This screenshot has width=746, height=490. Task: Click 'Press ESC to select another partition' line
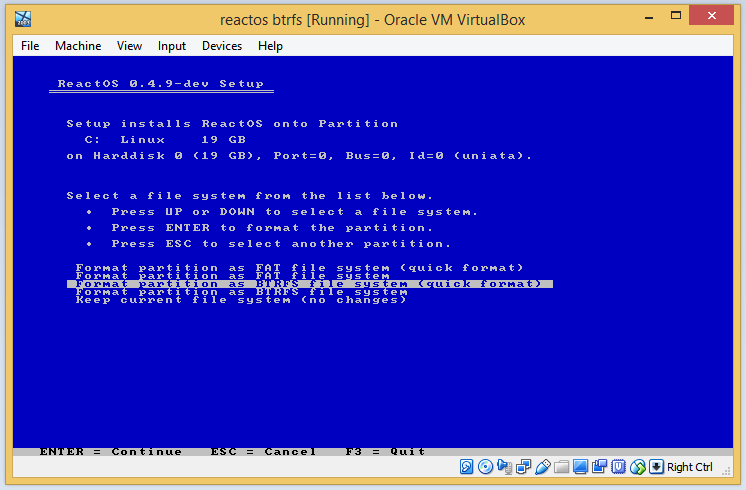281,244
